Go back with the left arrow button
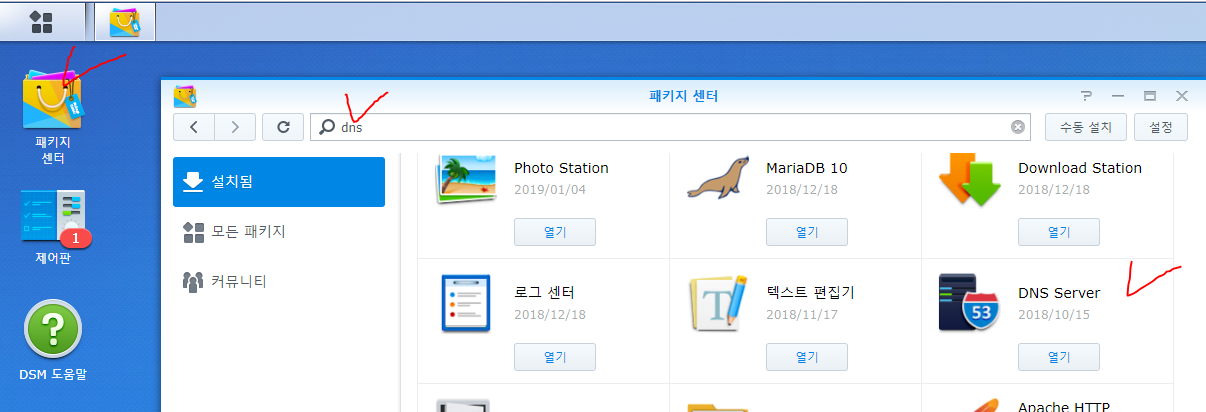Screen dimensions: 1206x412 pyautogui.click(x=194, y=127)
